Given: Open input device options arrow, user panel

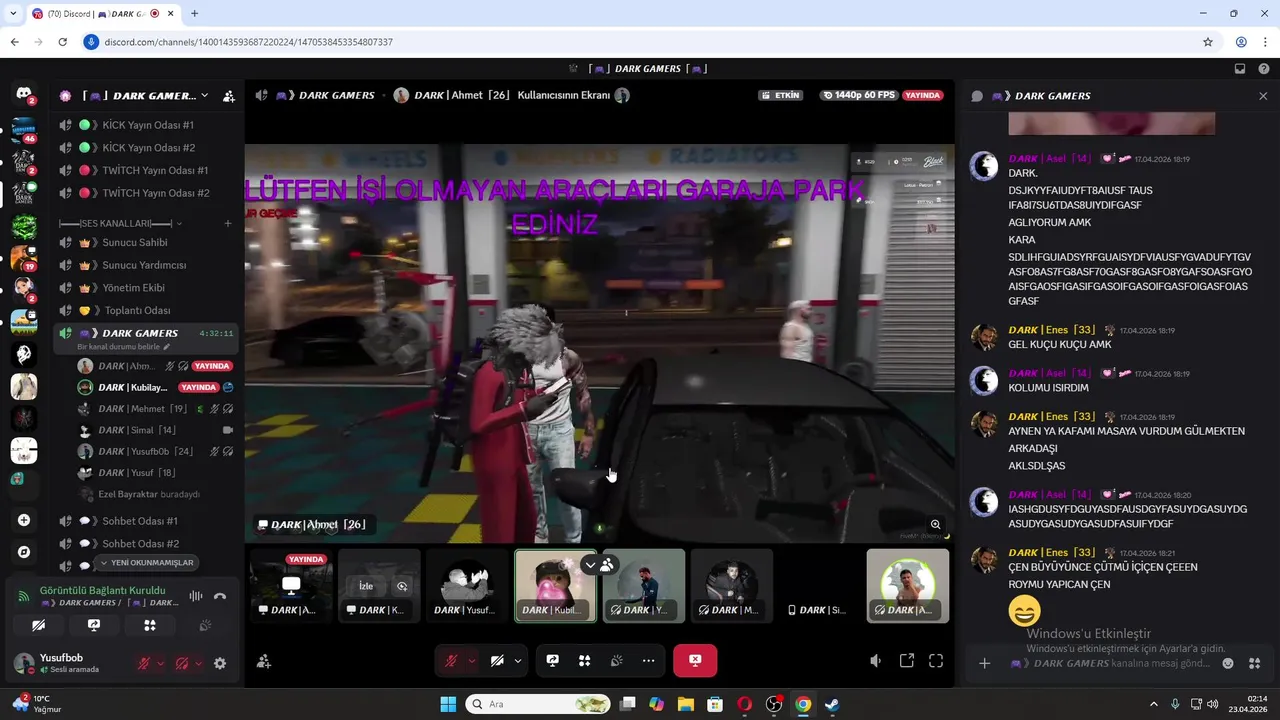Looking at the screenshot, I should [x=160, y=663].
